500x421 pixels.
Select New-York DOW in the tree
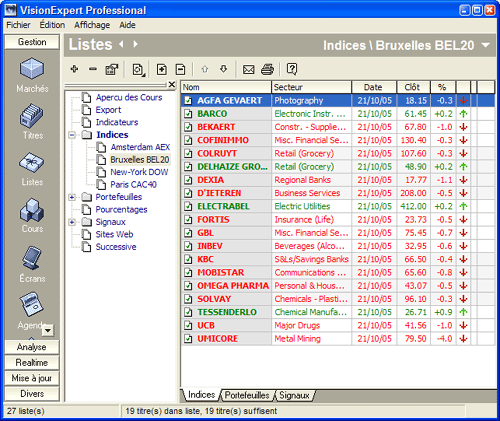139,172
